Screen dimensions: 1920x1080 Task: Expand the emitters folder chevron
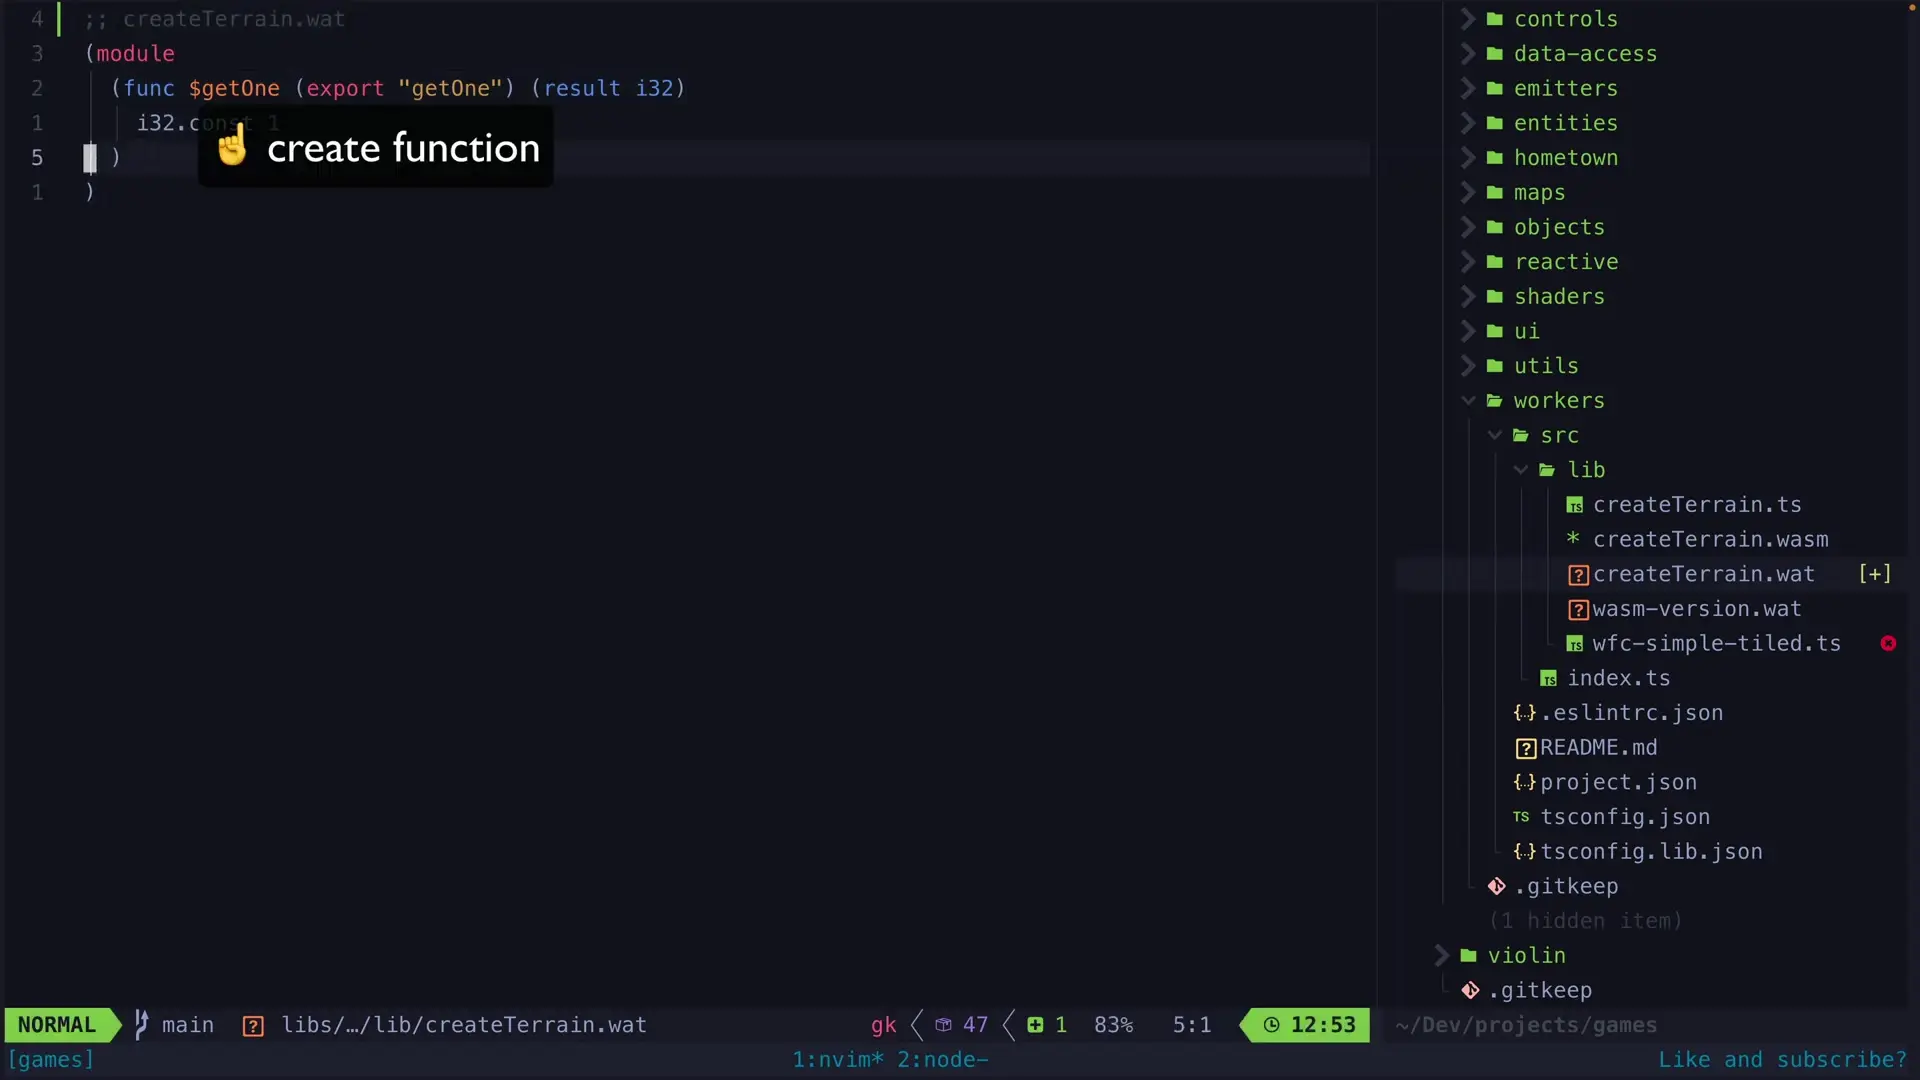[1468, 88]
